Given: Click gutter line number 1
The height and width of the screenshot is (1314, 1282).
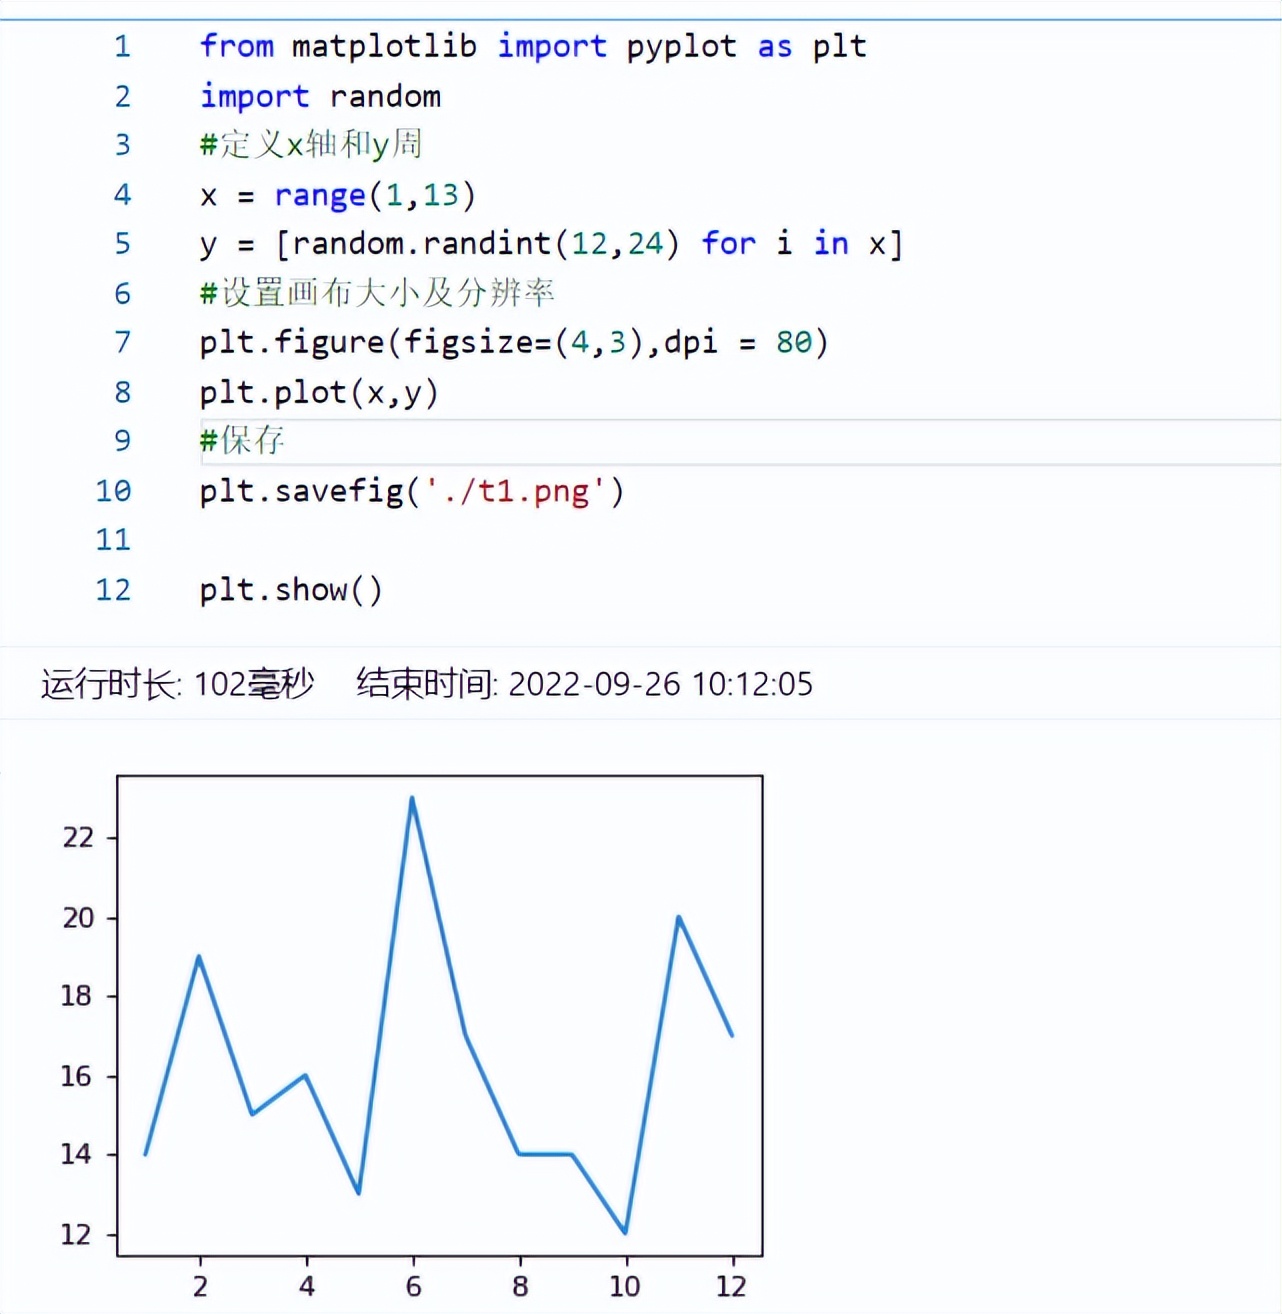Looking at the screenshot, I should 122,46.
